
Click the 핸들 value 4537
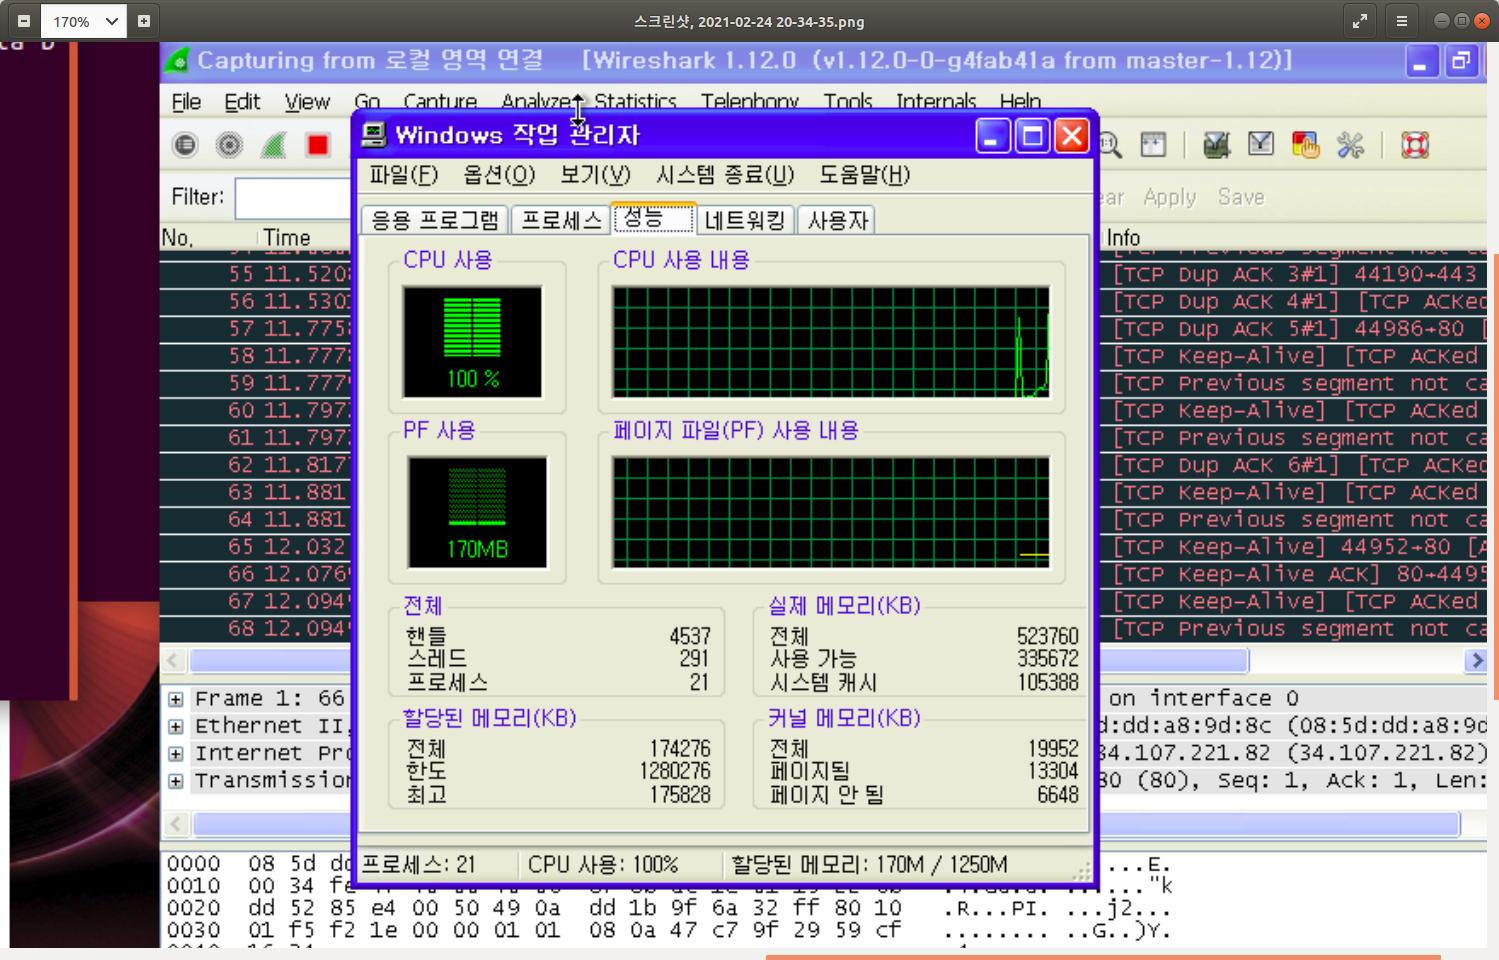[690, 636]
